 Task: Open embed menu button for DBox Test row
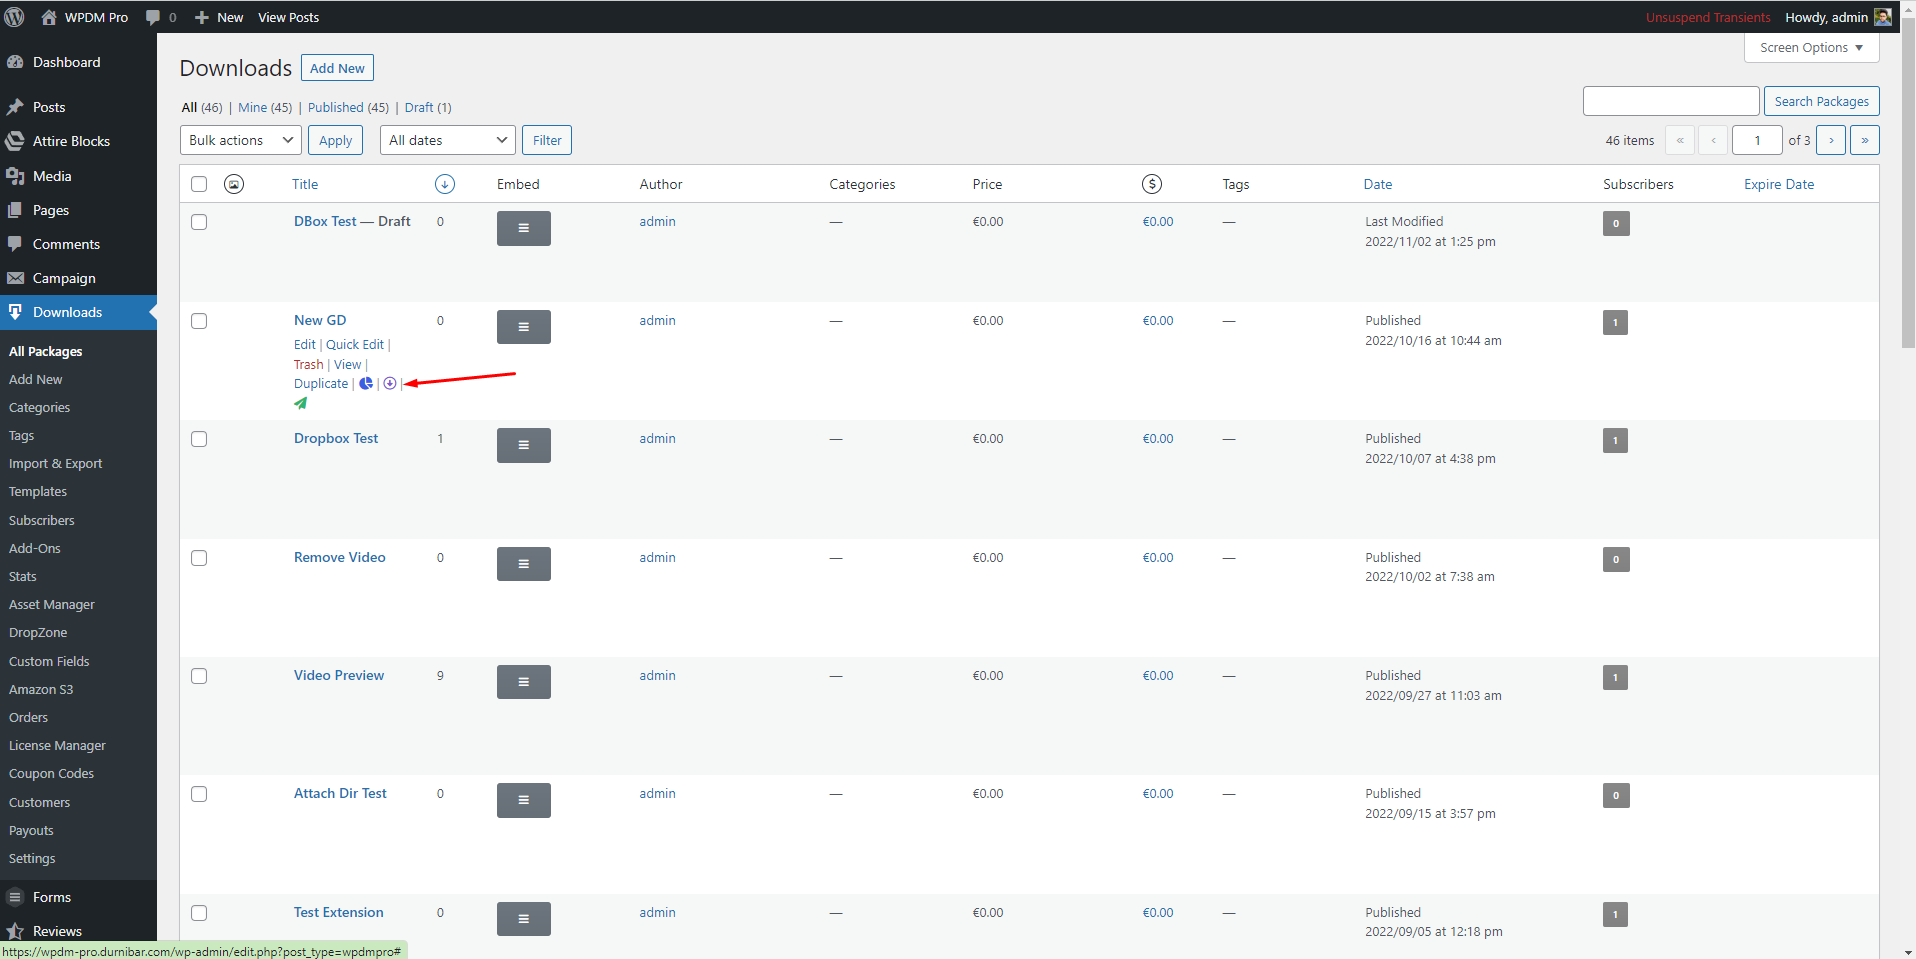point(523,228)
